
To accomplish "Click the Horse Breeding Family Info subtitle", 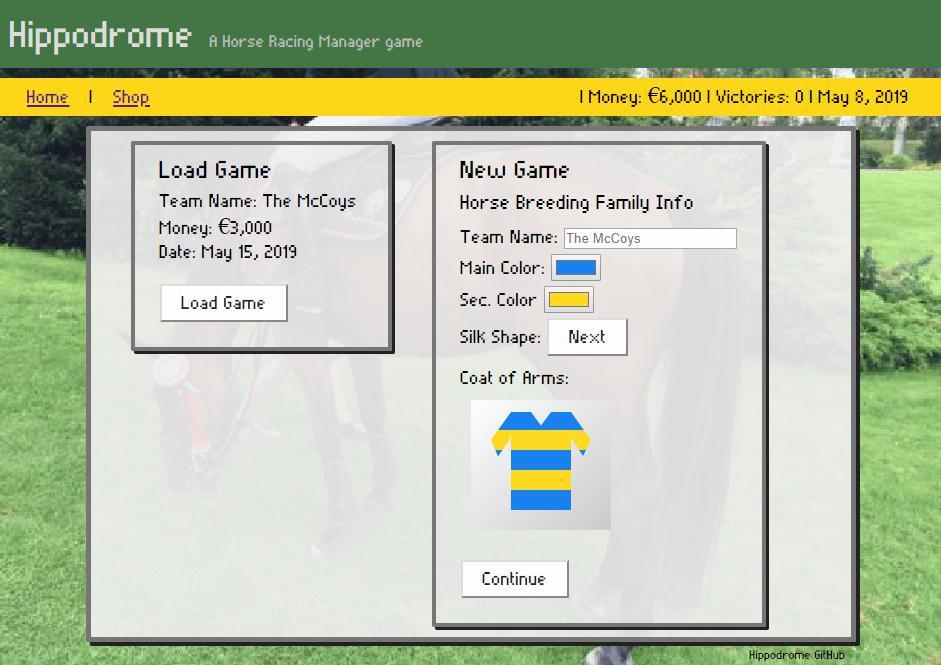I will (x=576, y=203).
